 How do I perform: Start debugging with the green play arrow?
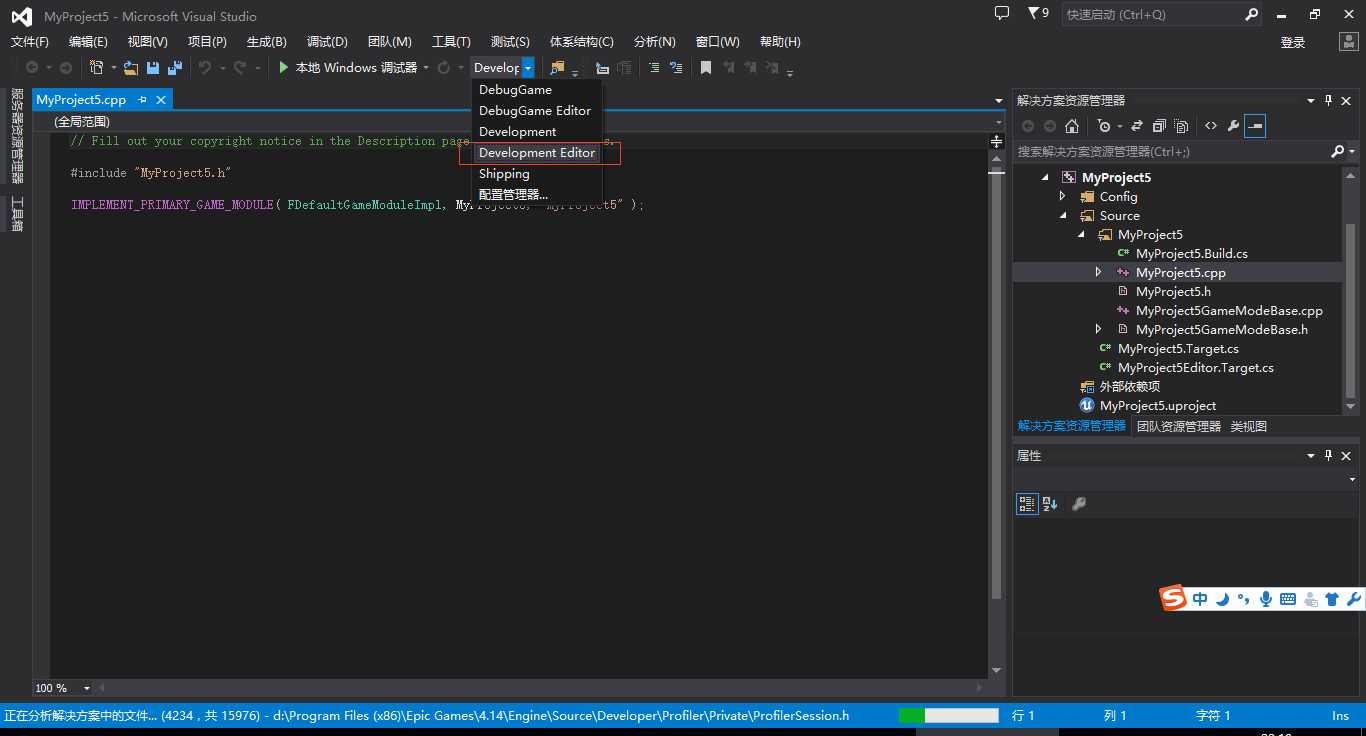(x=284, y=67)
